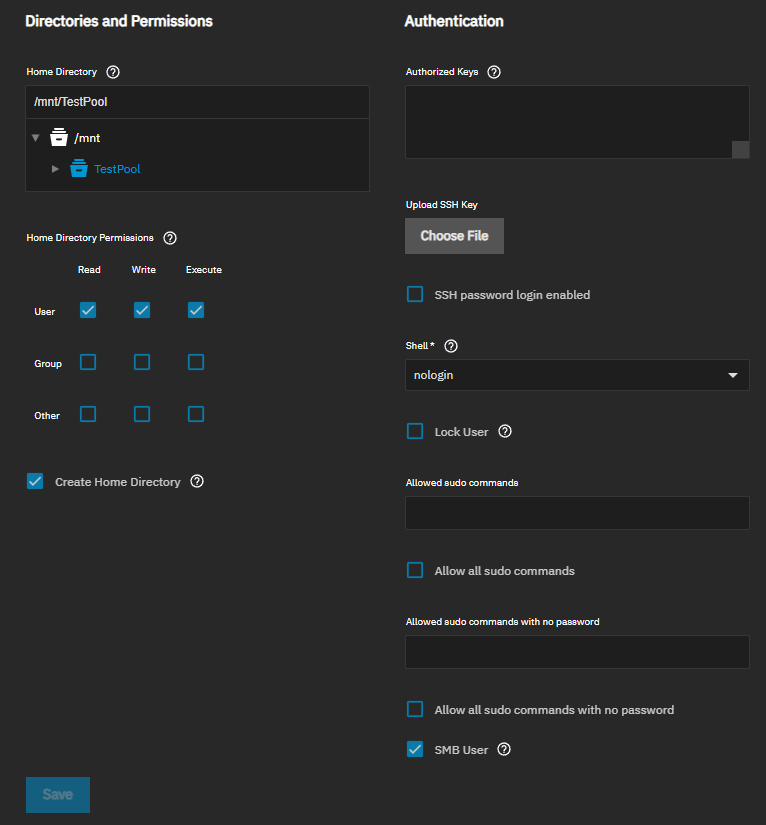Select the /mnt tree entry
Viewport: 766px width, 825px height.
click(87, 138)
